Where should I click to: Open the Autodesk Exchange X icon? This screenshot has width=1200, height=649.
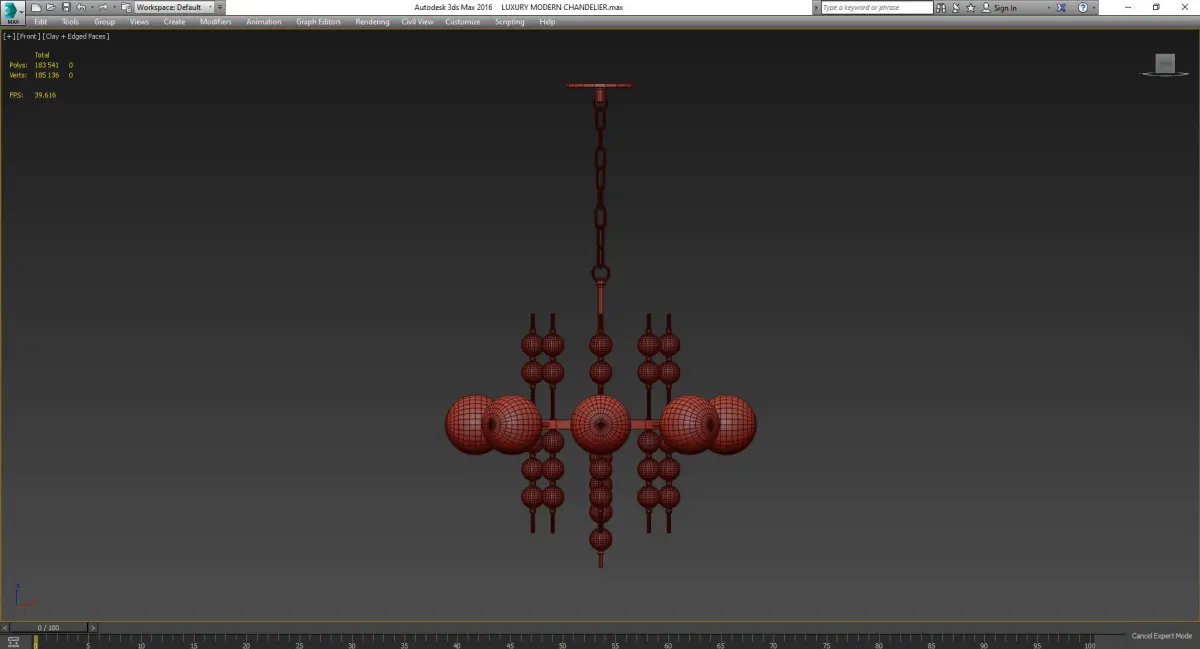[1061, 8]
